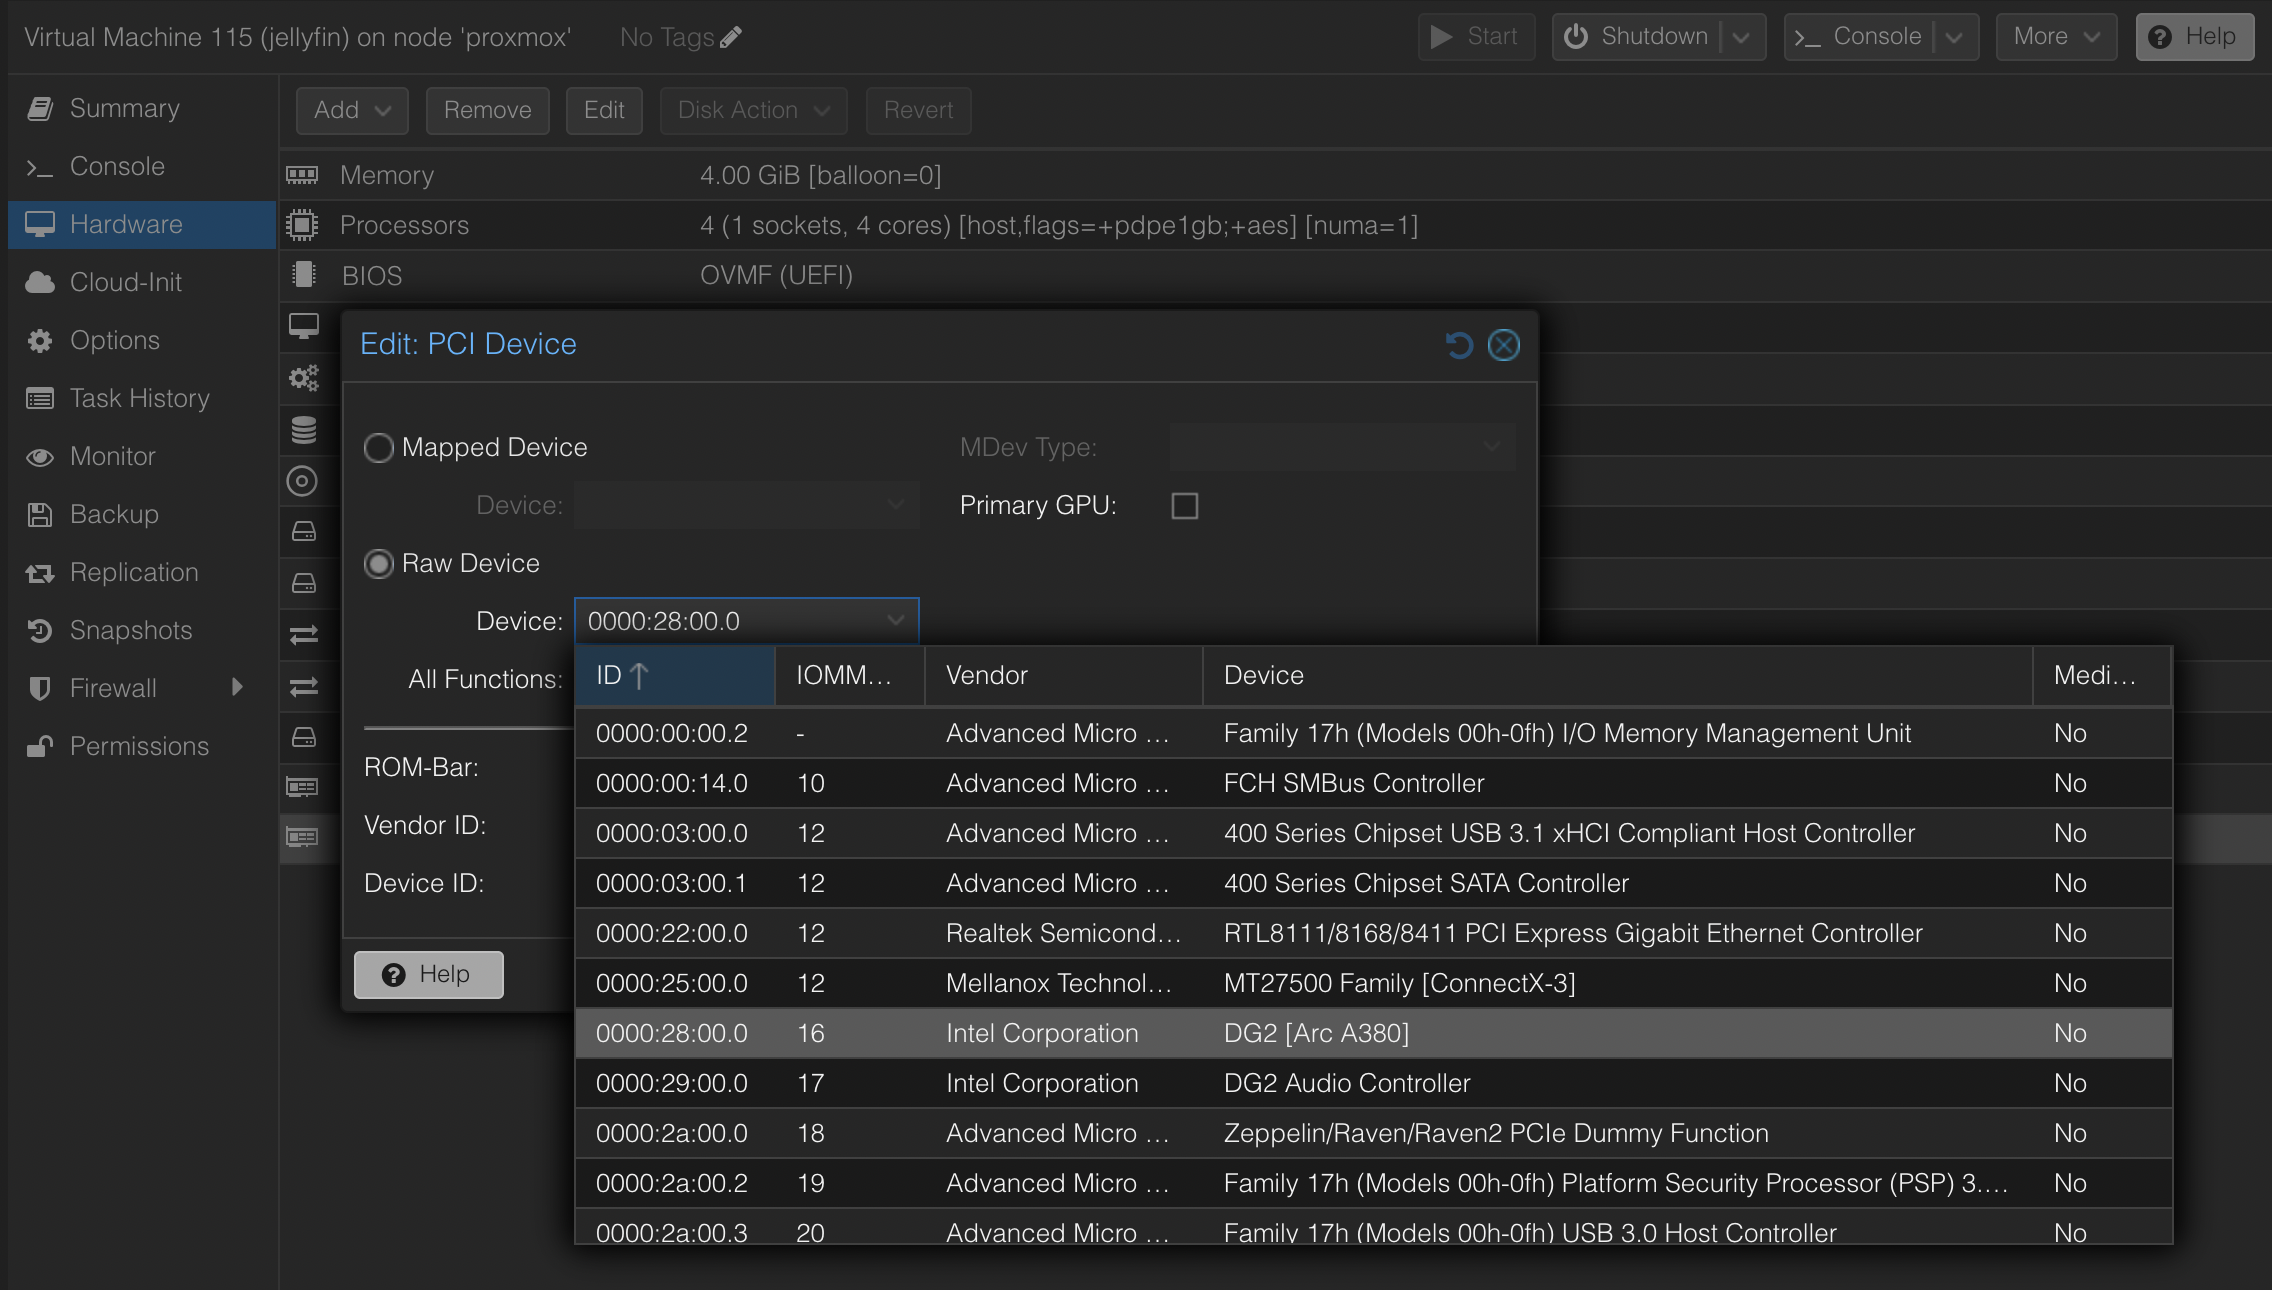
Task: Expand the Firewall submenu arrow
Action: click(237, 687)
